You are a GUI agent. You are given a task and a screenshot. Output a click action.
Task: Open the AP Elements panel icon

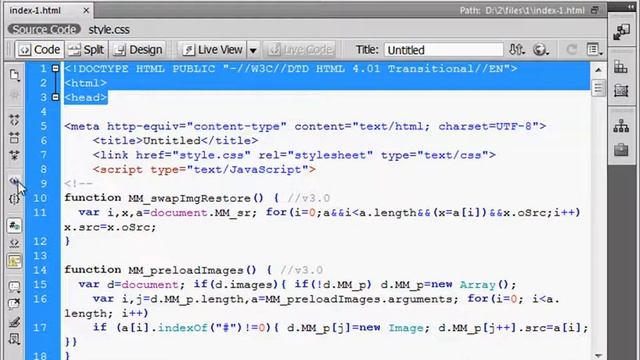tap(621, 91)
